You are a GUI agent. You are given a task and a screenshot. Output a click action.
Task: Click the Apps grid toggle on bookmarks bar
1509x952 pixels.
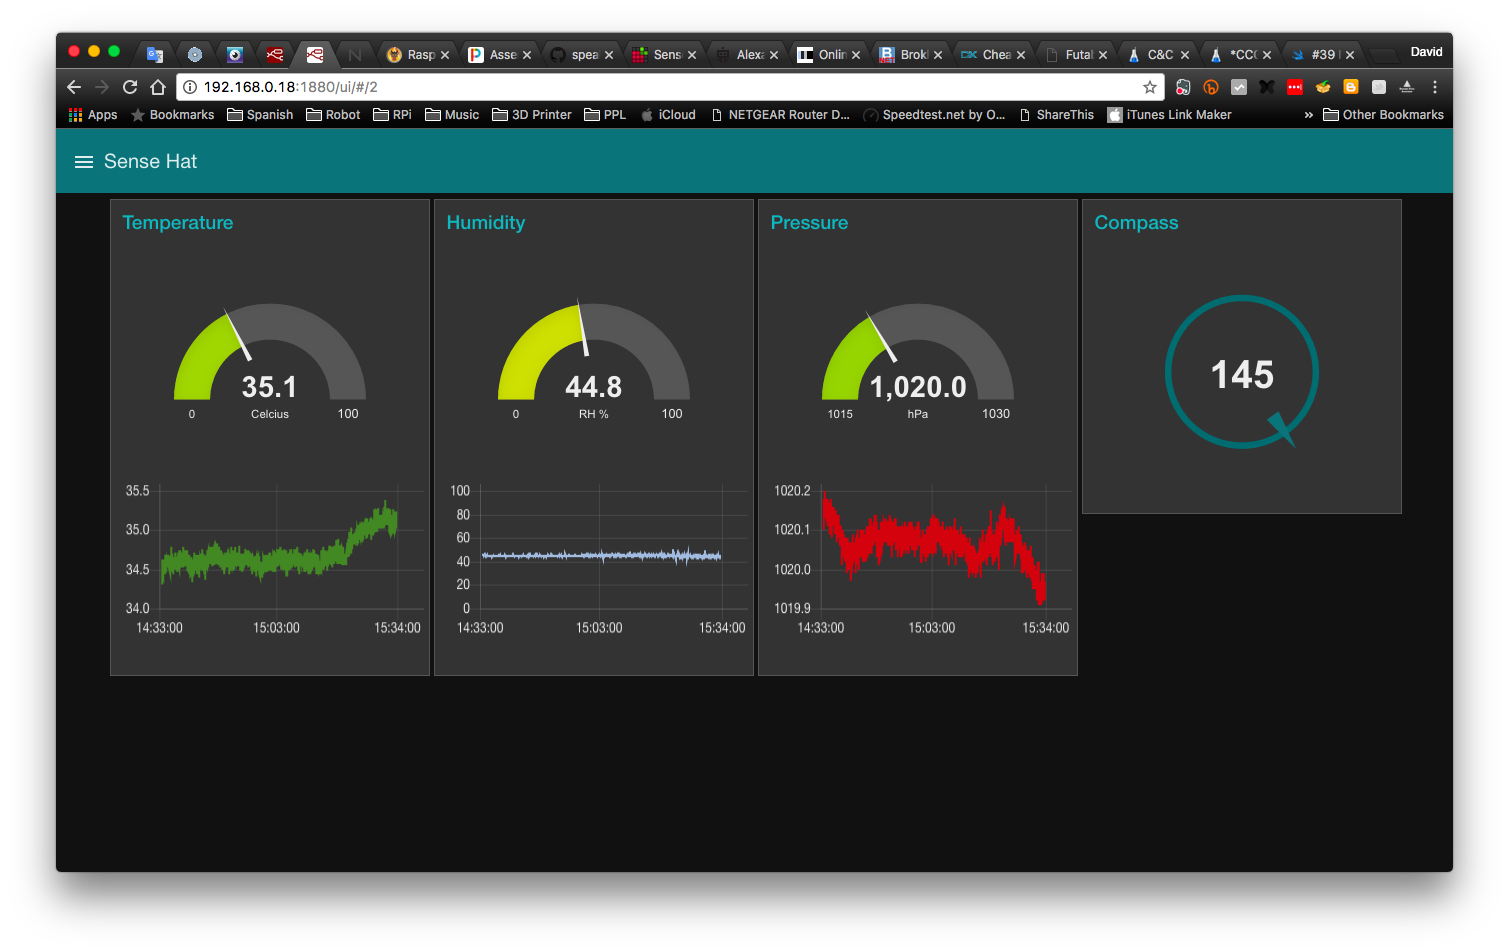click(x=77, y=114)
